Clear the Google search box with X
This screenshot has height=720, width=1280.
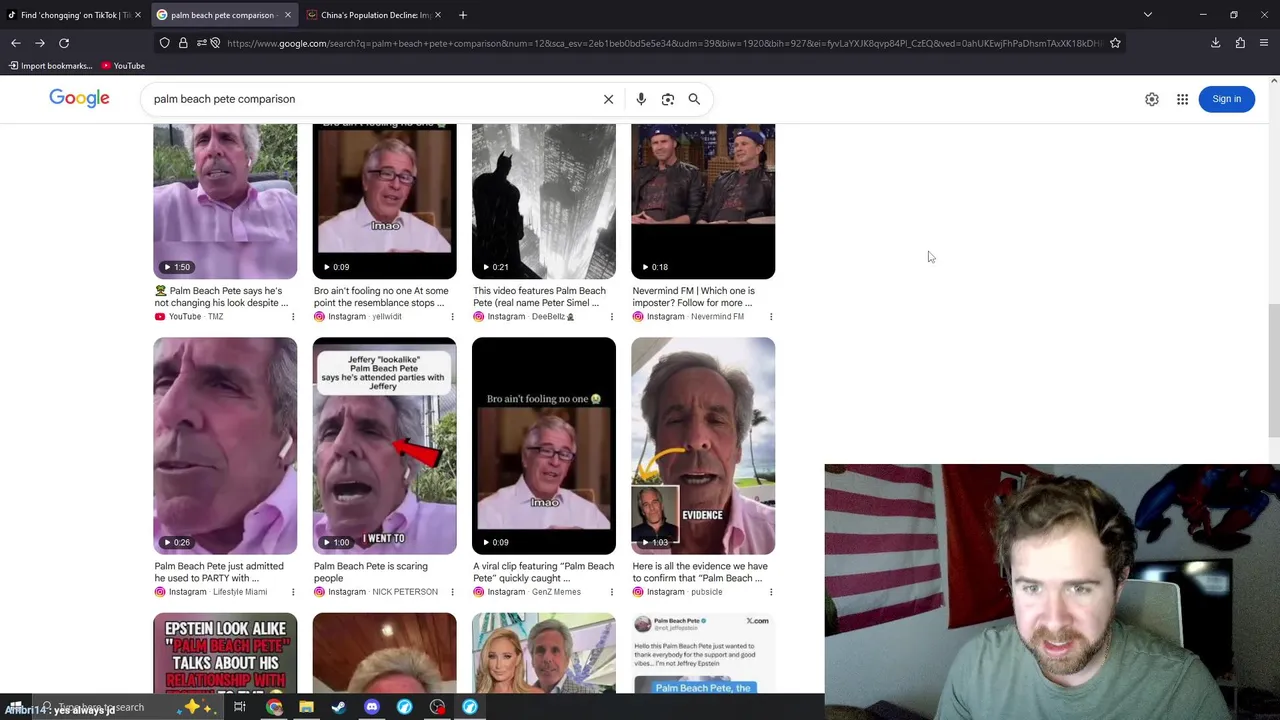[608, 99]
